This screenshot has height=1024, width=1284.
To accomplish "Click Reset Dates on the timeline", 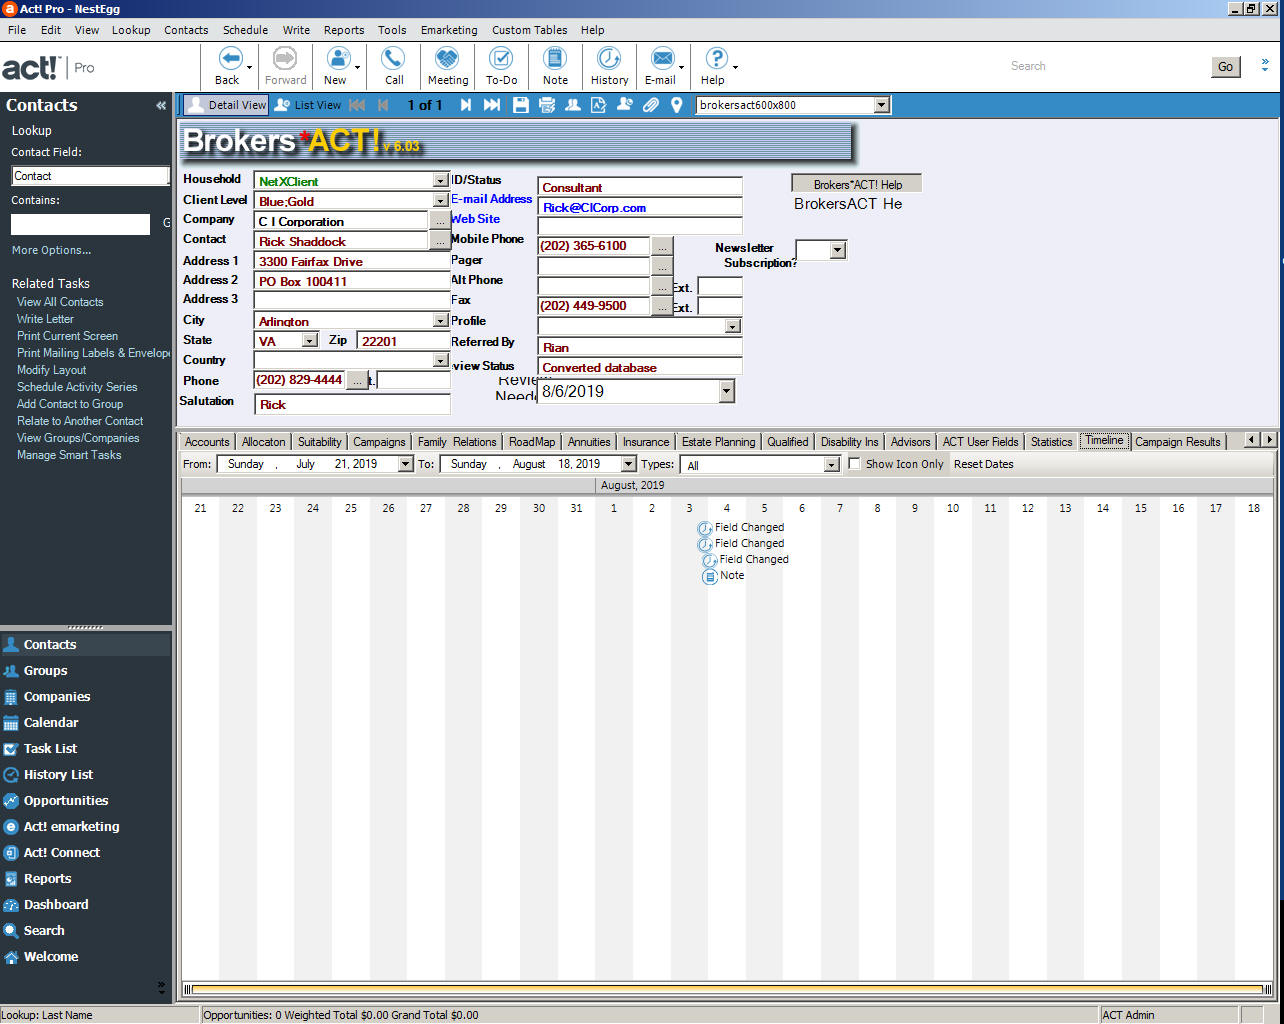I will pyautogui.click(x=983, y=465).
